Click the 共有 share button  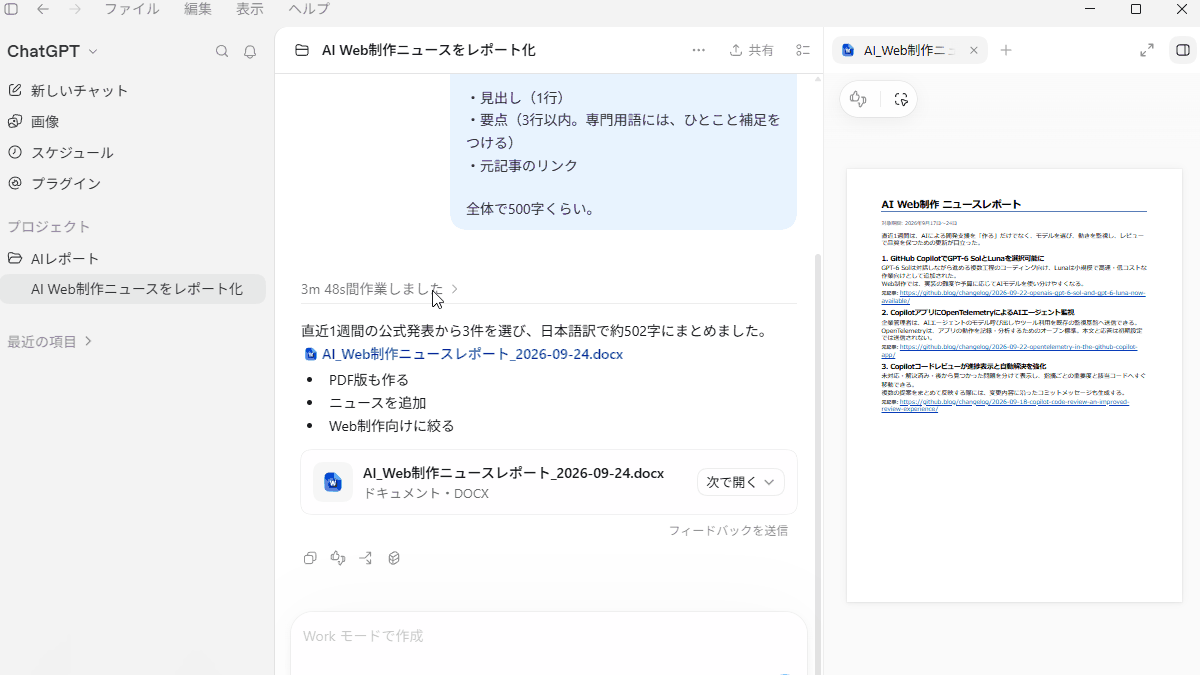coord(751,50)
